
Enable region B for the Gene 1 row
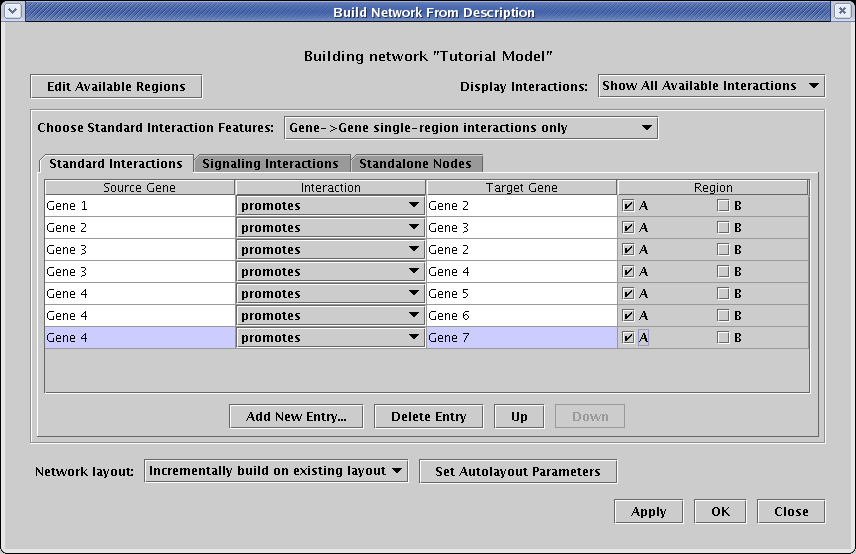click(x=723, y=206)
